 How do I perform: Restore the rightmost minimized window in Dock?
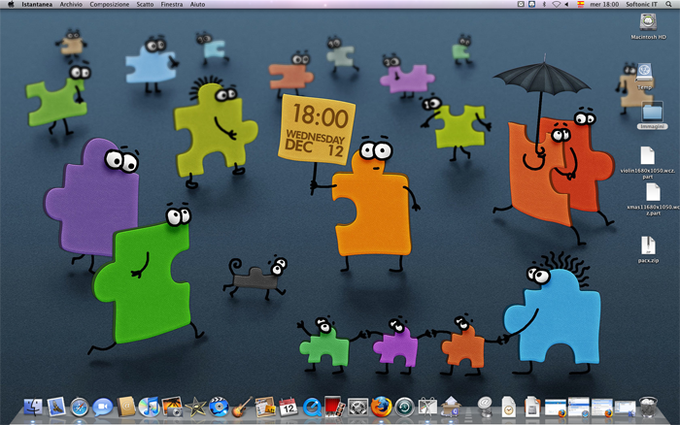[625, 409]
